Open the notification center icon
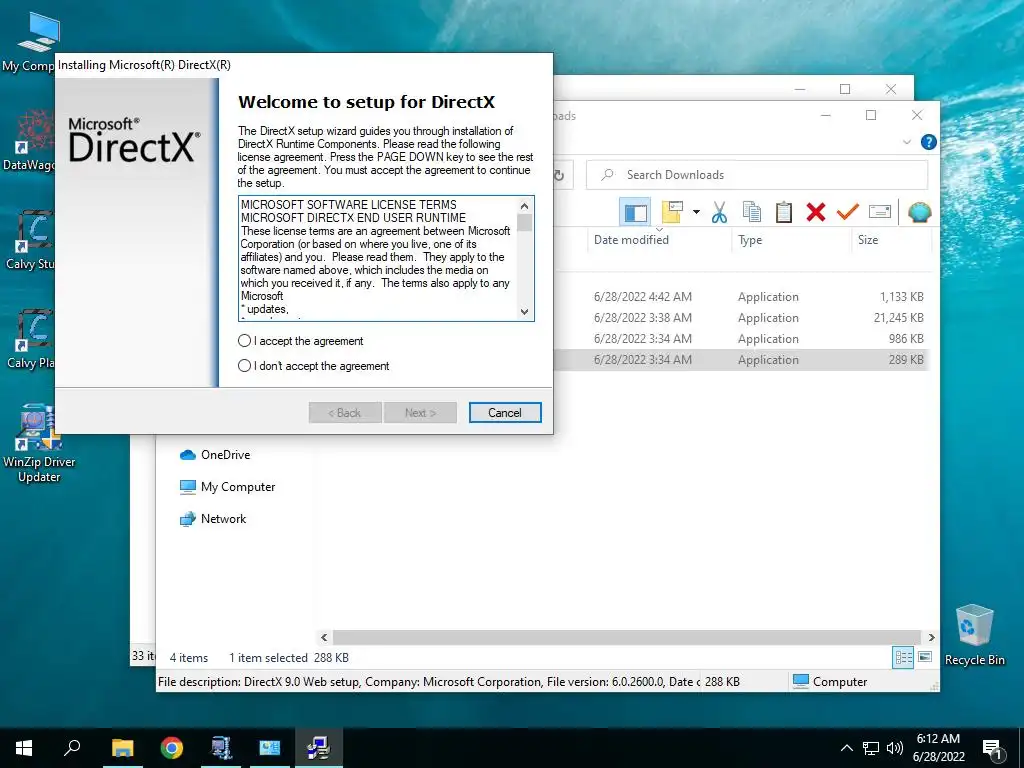The width and height of the screenshot is (1024, 768). [992, 749]
